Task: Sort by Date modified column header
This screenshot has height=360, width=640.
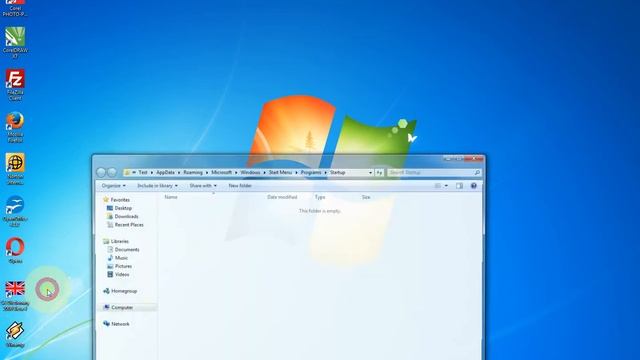Action: pos(282,197)
